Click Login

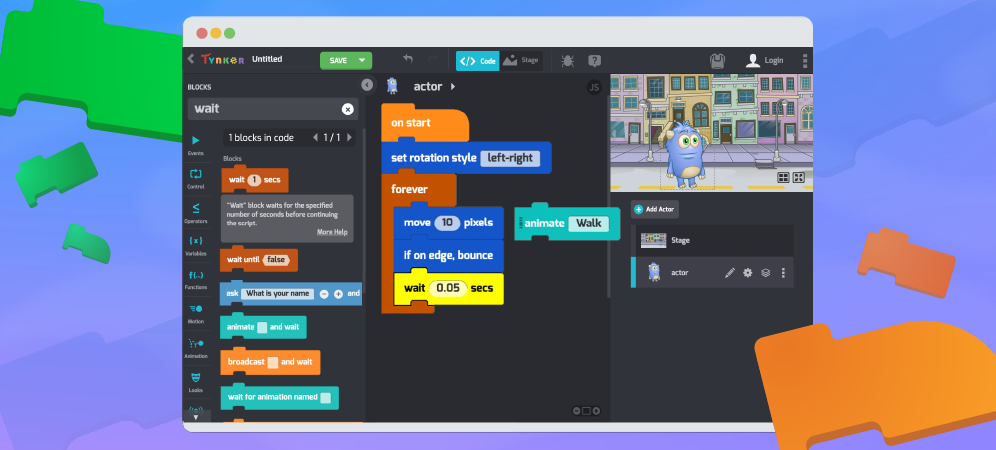[765, 60]
